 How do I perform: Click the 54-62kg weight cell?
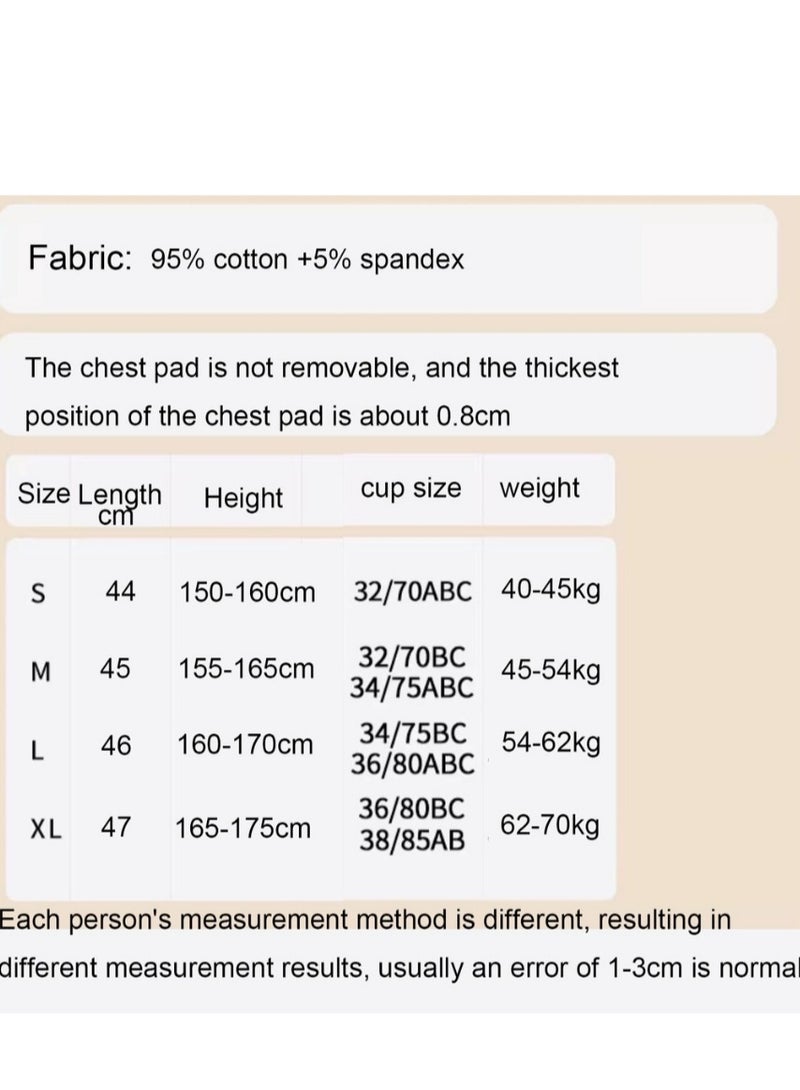coord(551,744)
